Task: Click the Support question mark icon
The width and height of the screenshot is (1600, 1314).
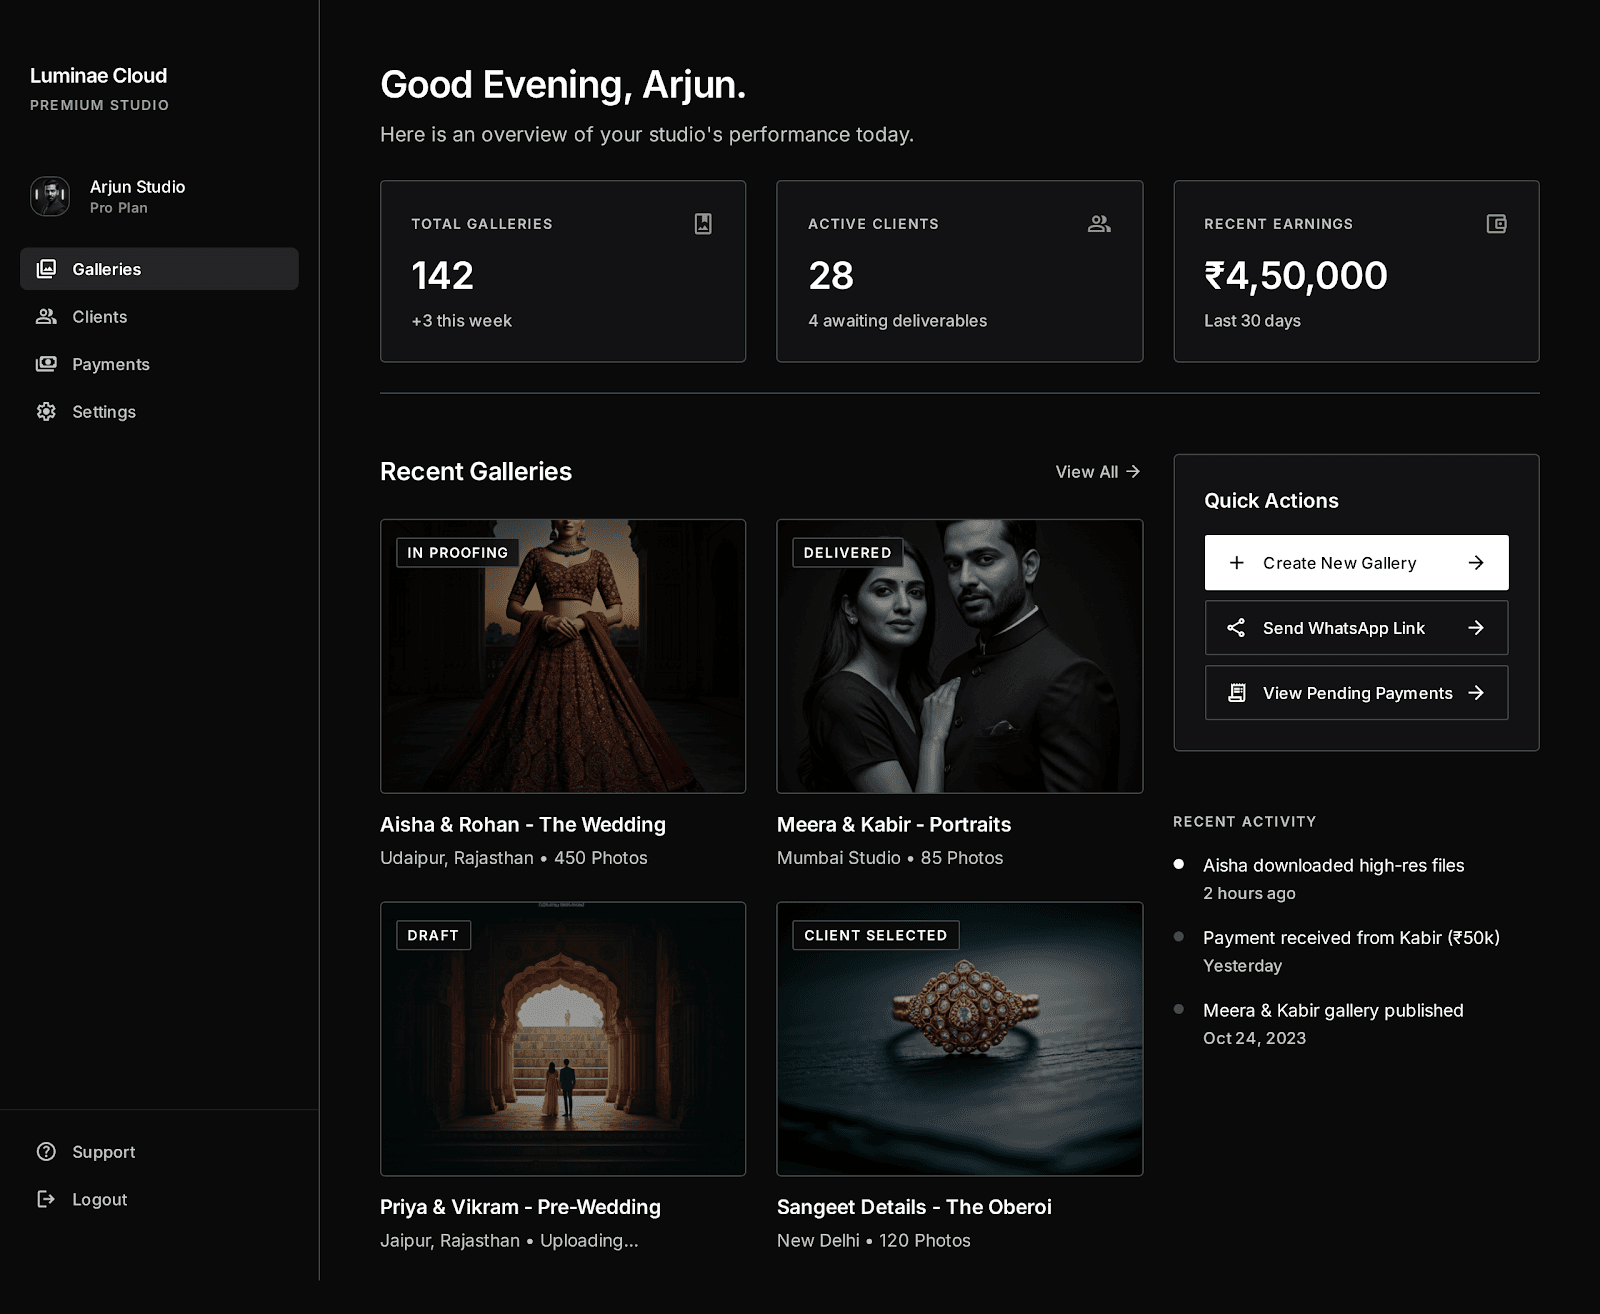Action: [x=46, y=1152]
